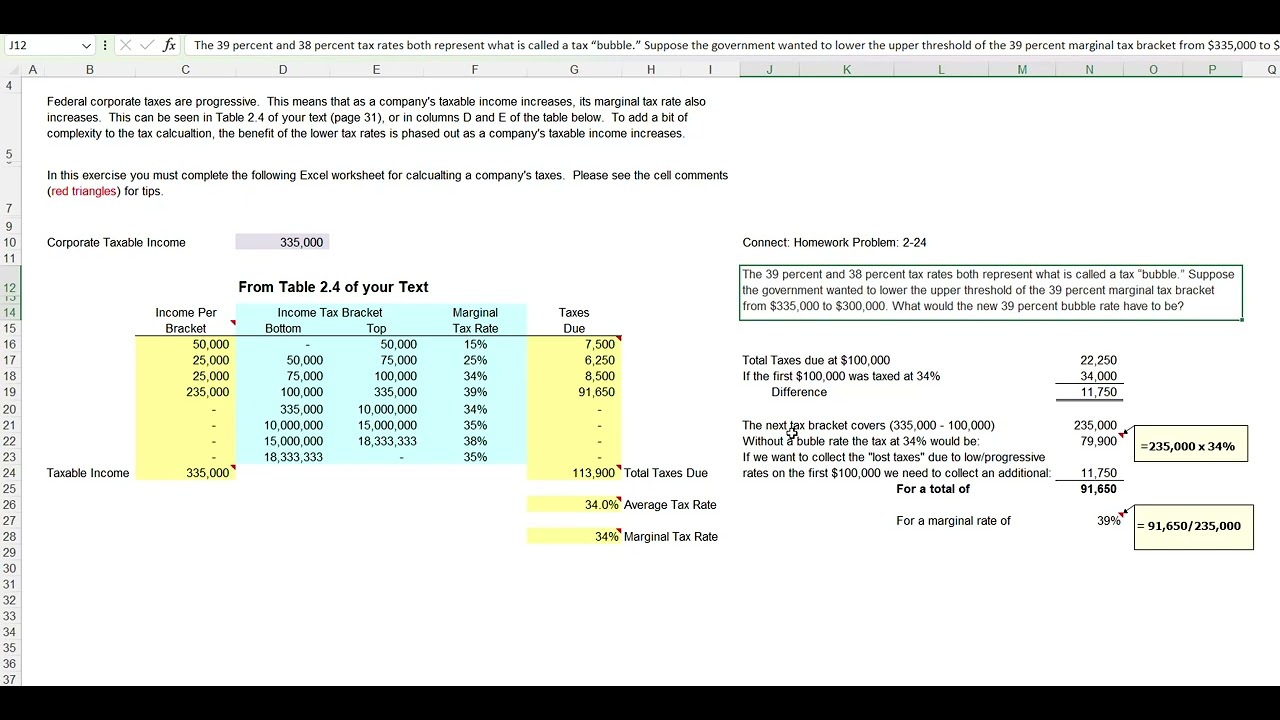Click inside the formula bar text
Screen dimensions: 1280x720
(735, 45)
